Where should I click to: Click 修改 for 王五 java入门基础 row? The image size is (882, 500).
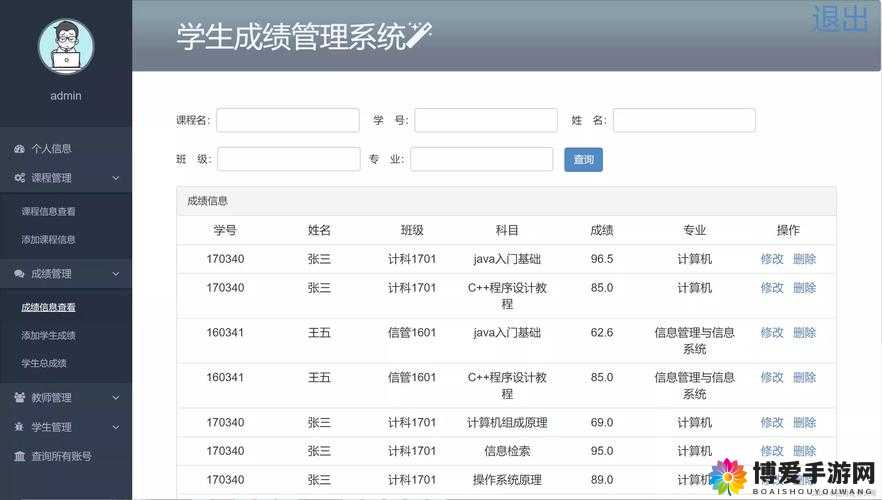pyautogui.click(x=772, y=333)
